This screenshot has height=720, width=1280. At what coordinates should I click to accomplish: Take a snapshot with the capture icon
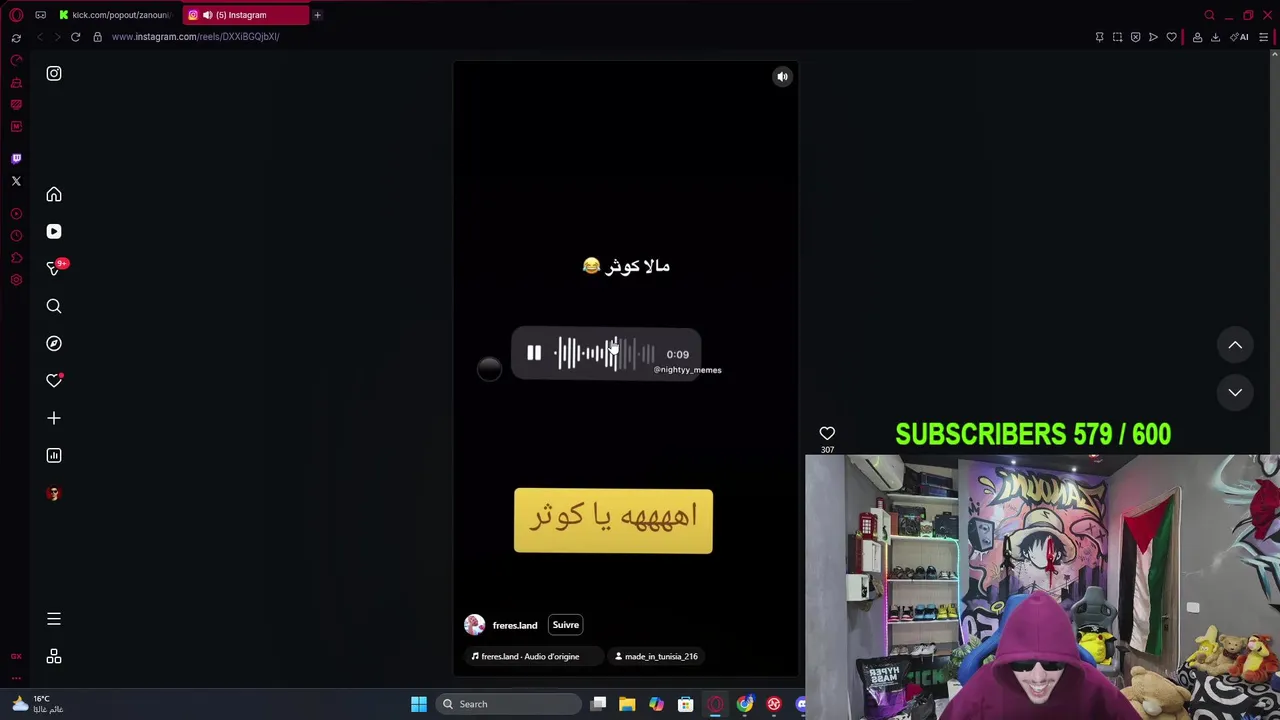1117,37
